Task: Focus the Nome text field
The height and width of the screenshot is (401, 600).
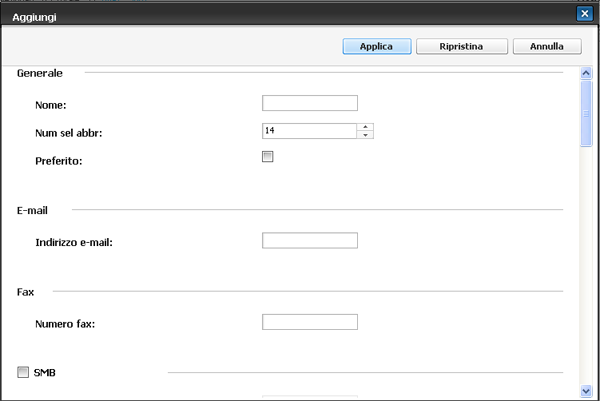Action: click(309, 103)
